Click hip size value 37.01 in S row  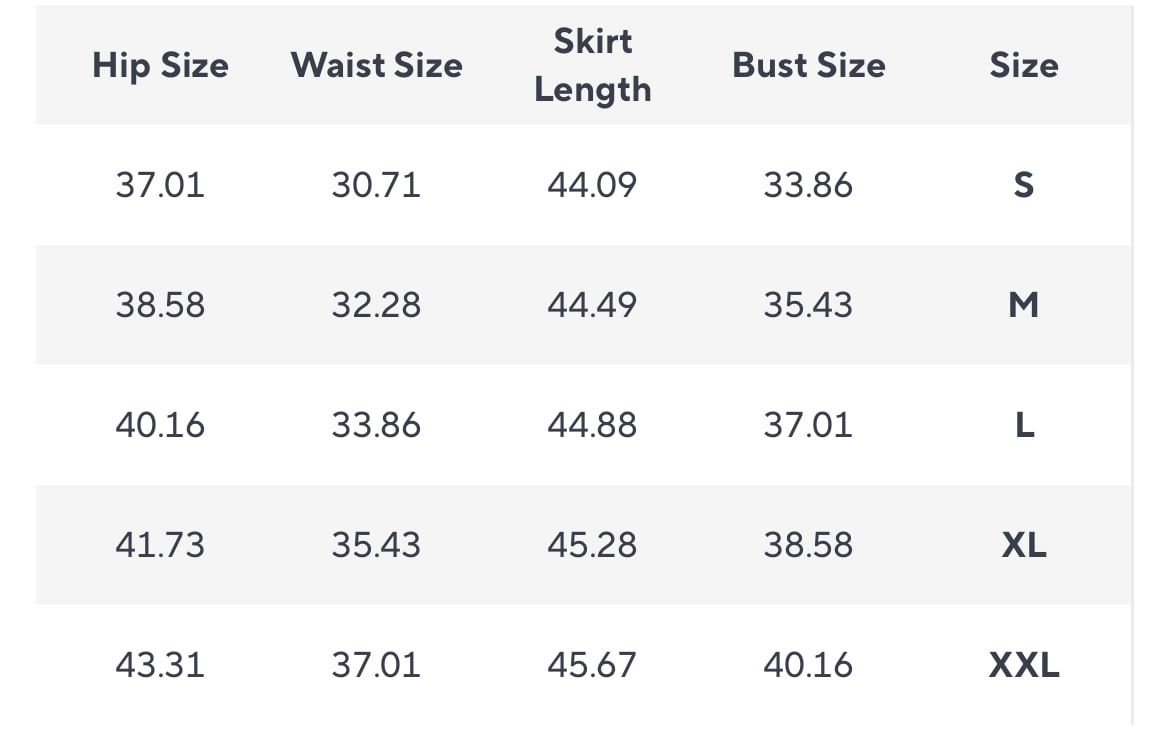(x=160, y=185)
